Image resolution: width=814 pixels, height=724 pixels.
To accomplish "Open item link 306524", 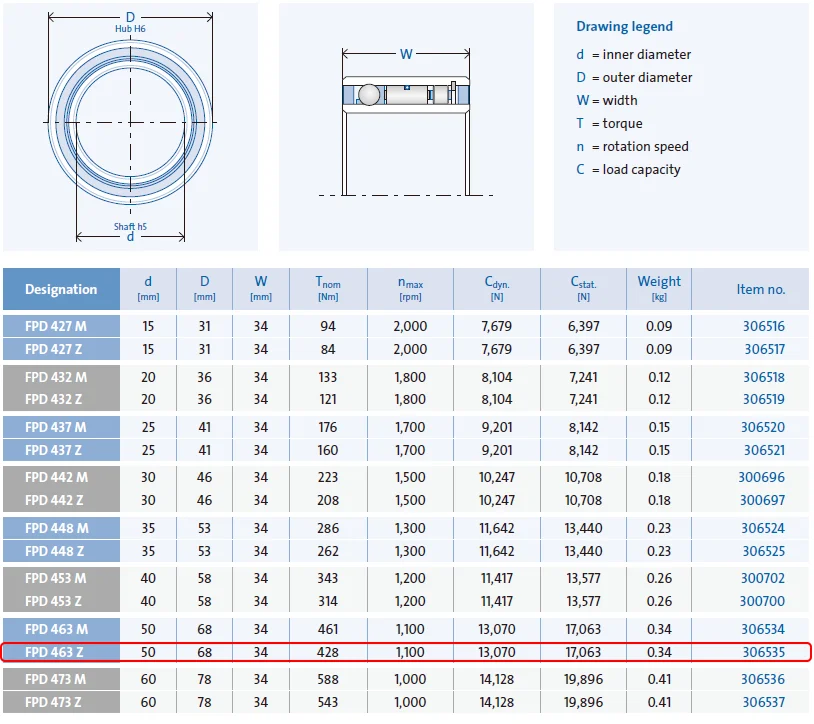I will click(x=762, y=528).
